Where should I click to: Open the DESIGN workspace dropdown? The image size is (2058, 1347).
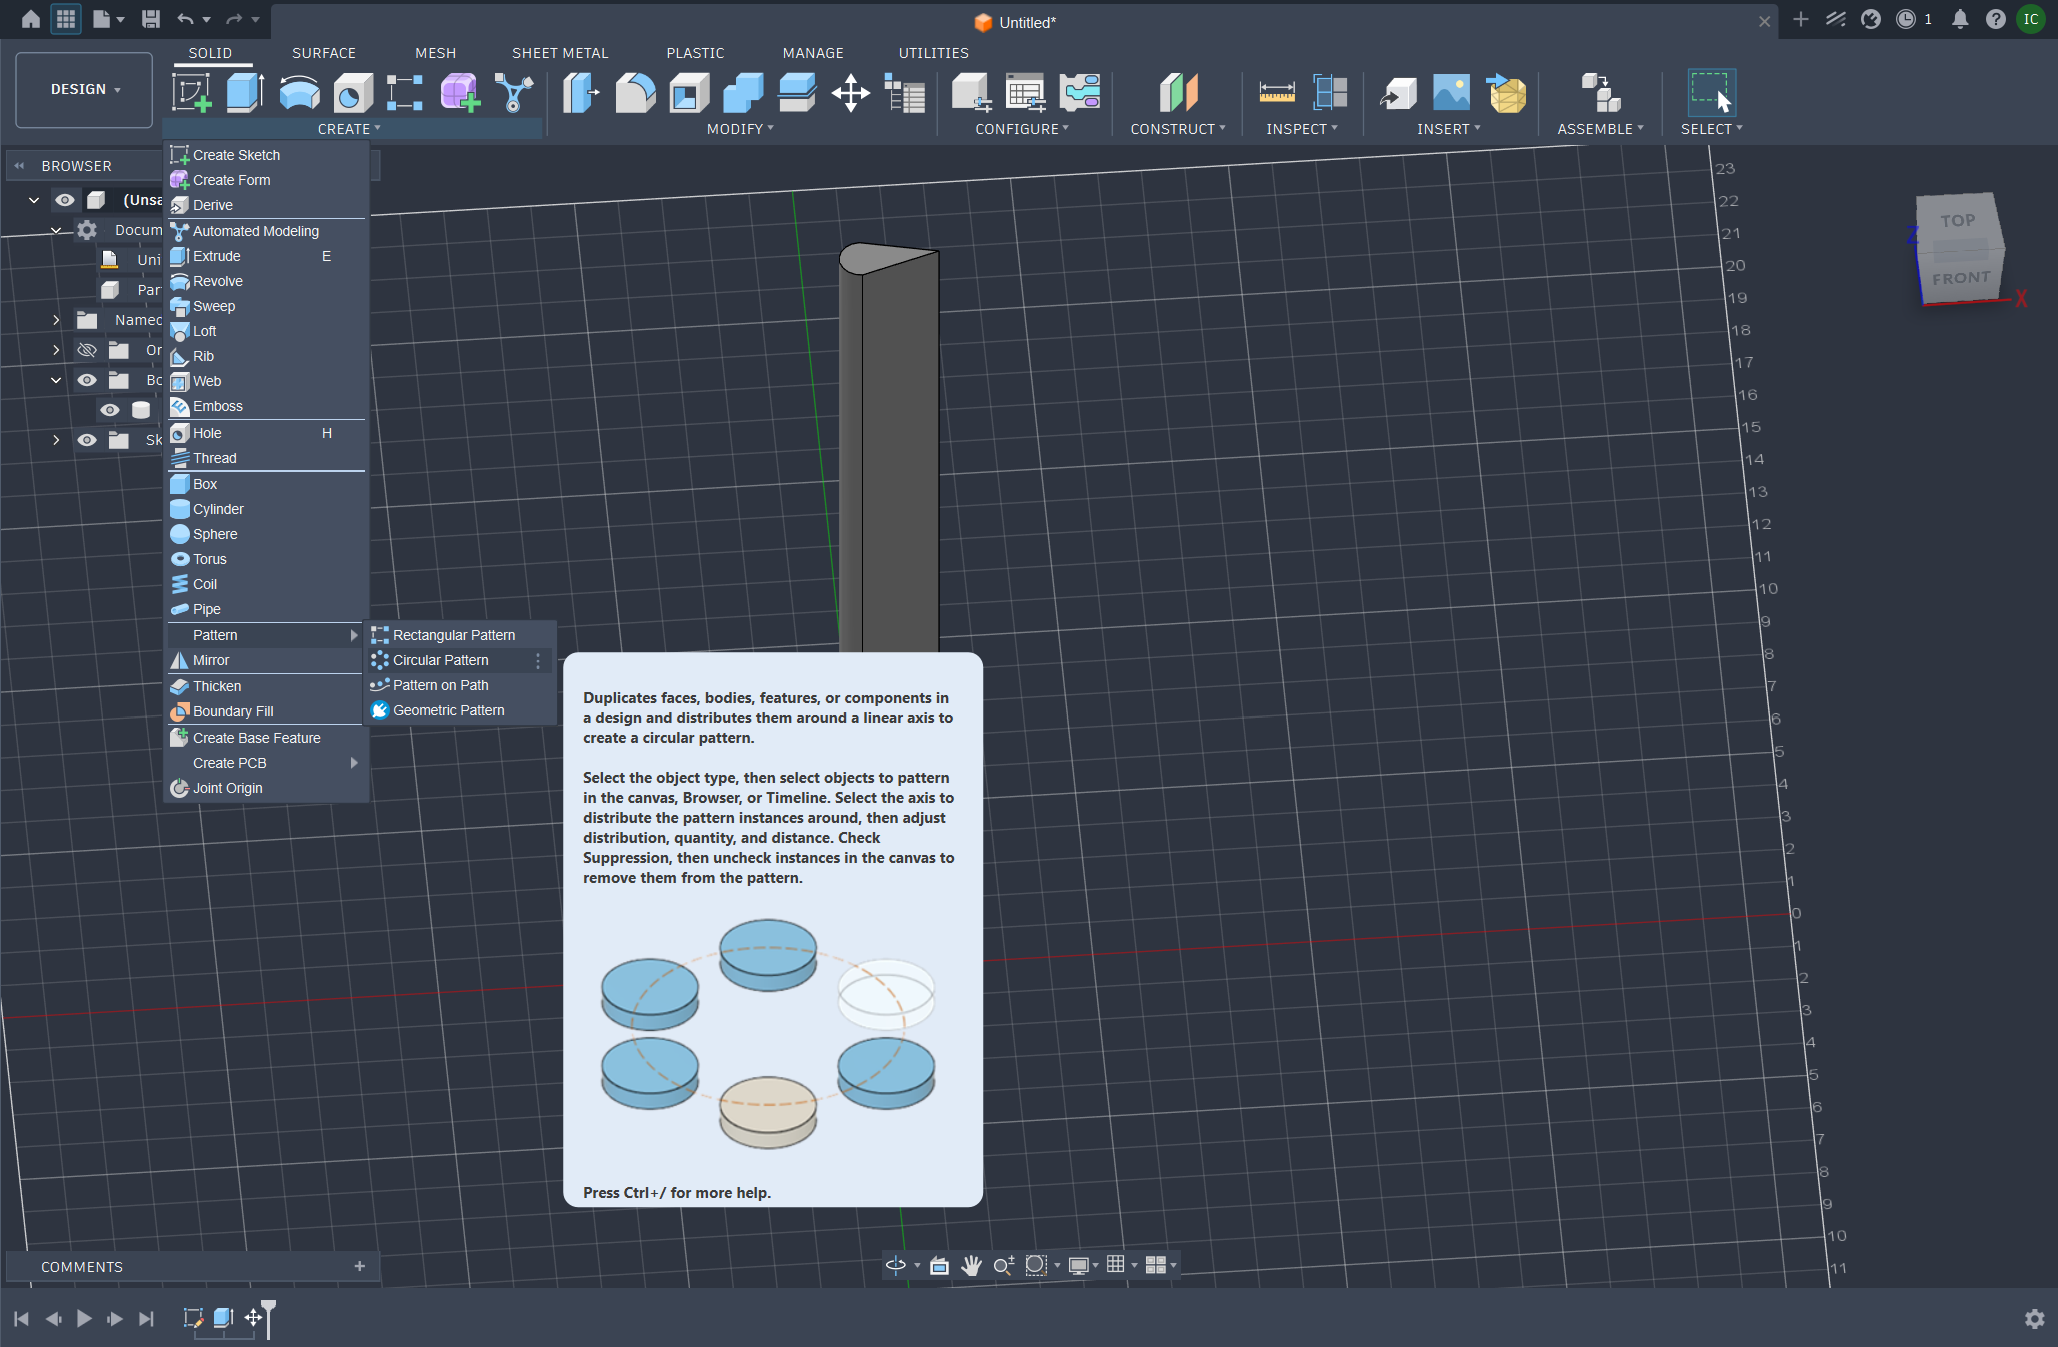85,90
